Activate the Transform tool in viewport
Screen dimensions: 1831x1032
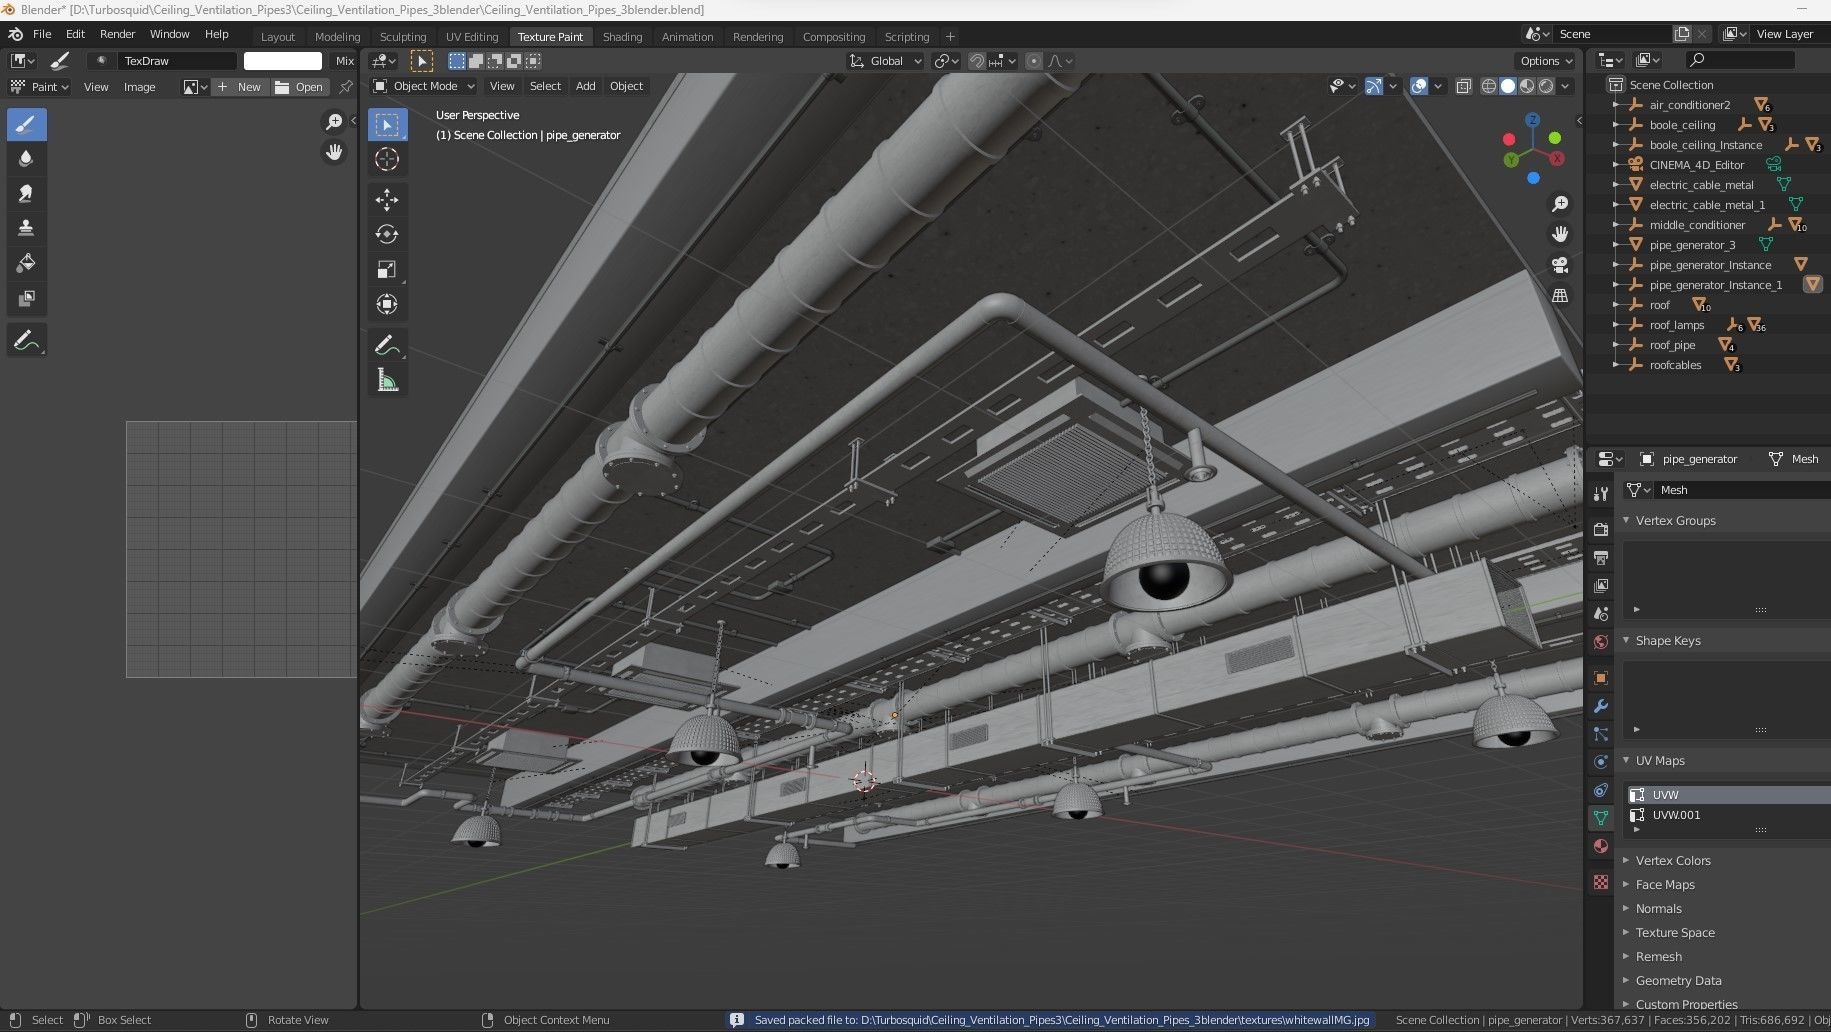coord(387,304)
